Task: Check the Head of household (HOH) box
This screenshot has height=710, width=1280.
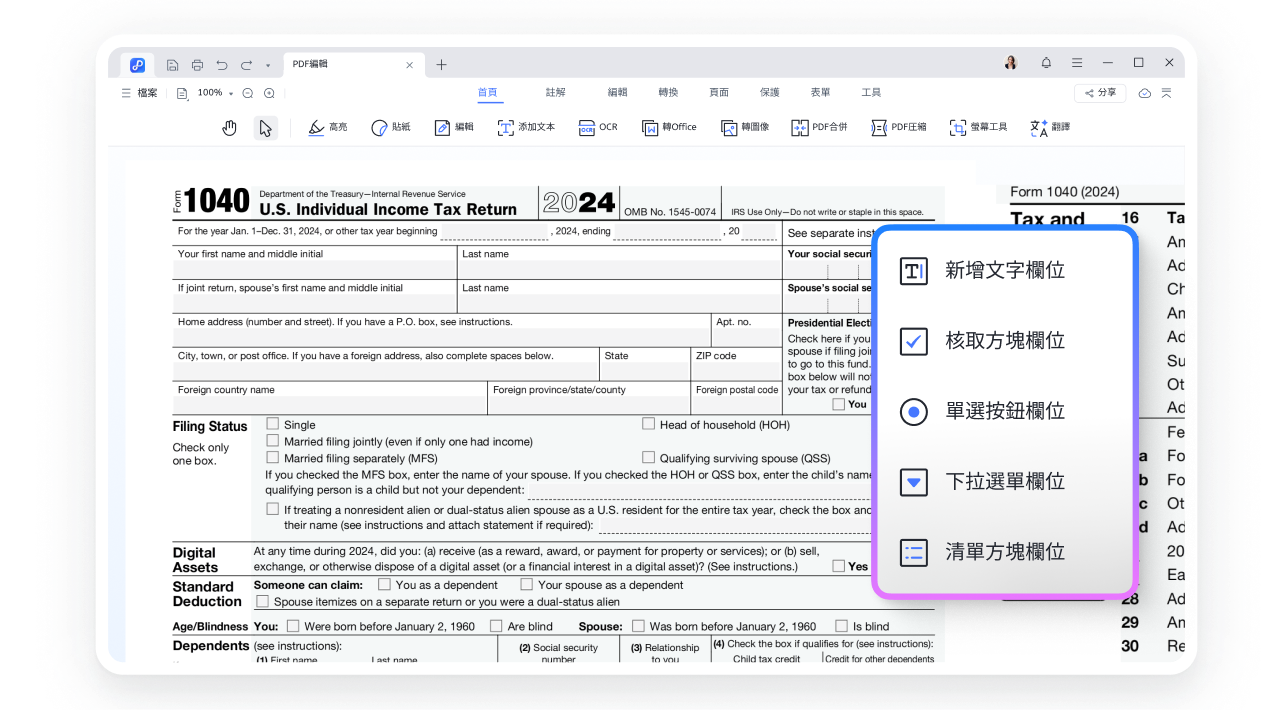Action: point(649,424)
